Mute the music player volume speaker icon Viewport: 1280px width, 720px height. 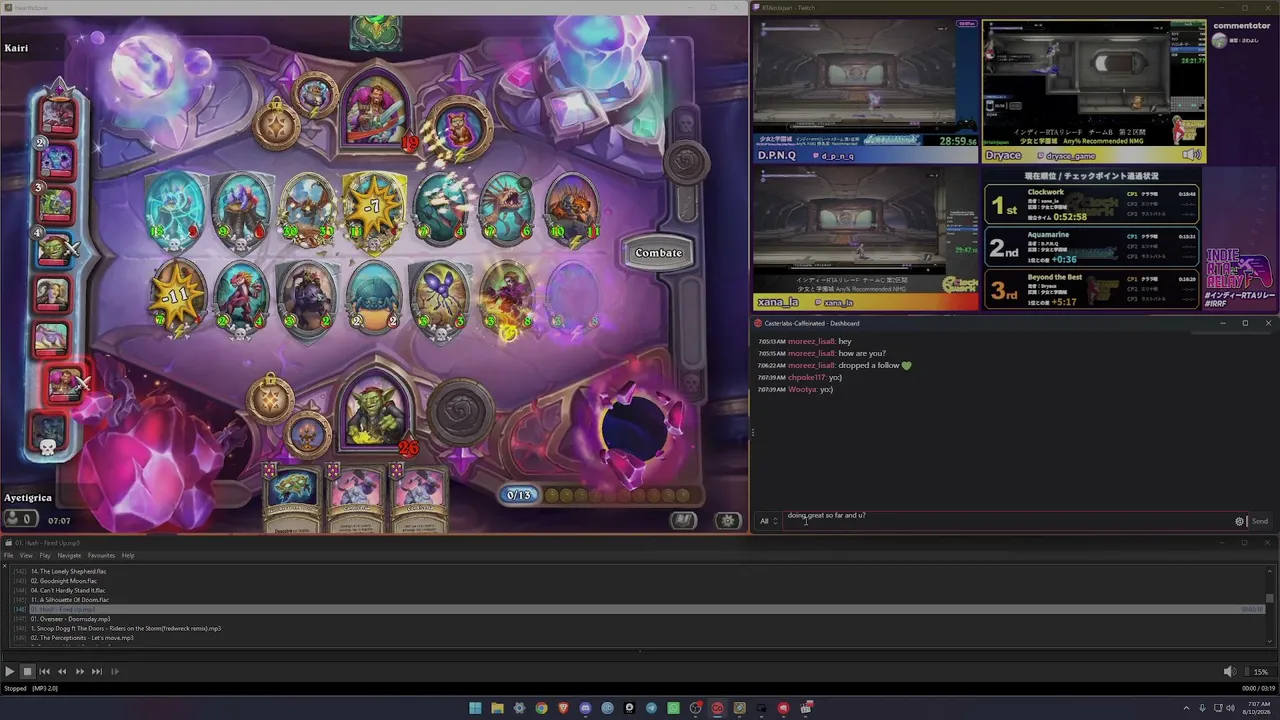pos(1230,672)
